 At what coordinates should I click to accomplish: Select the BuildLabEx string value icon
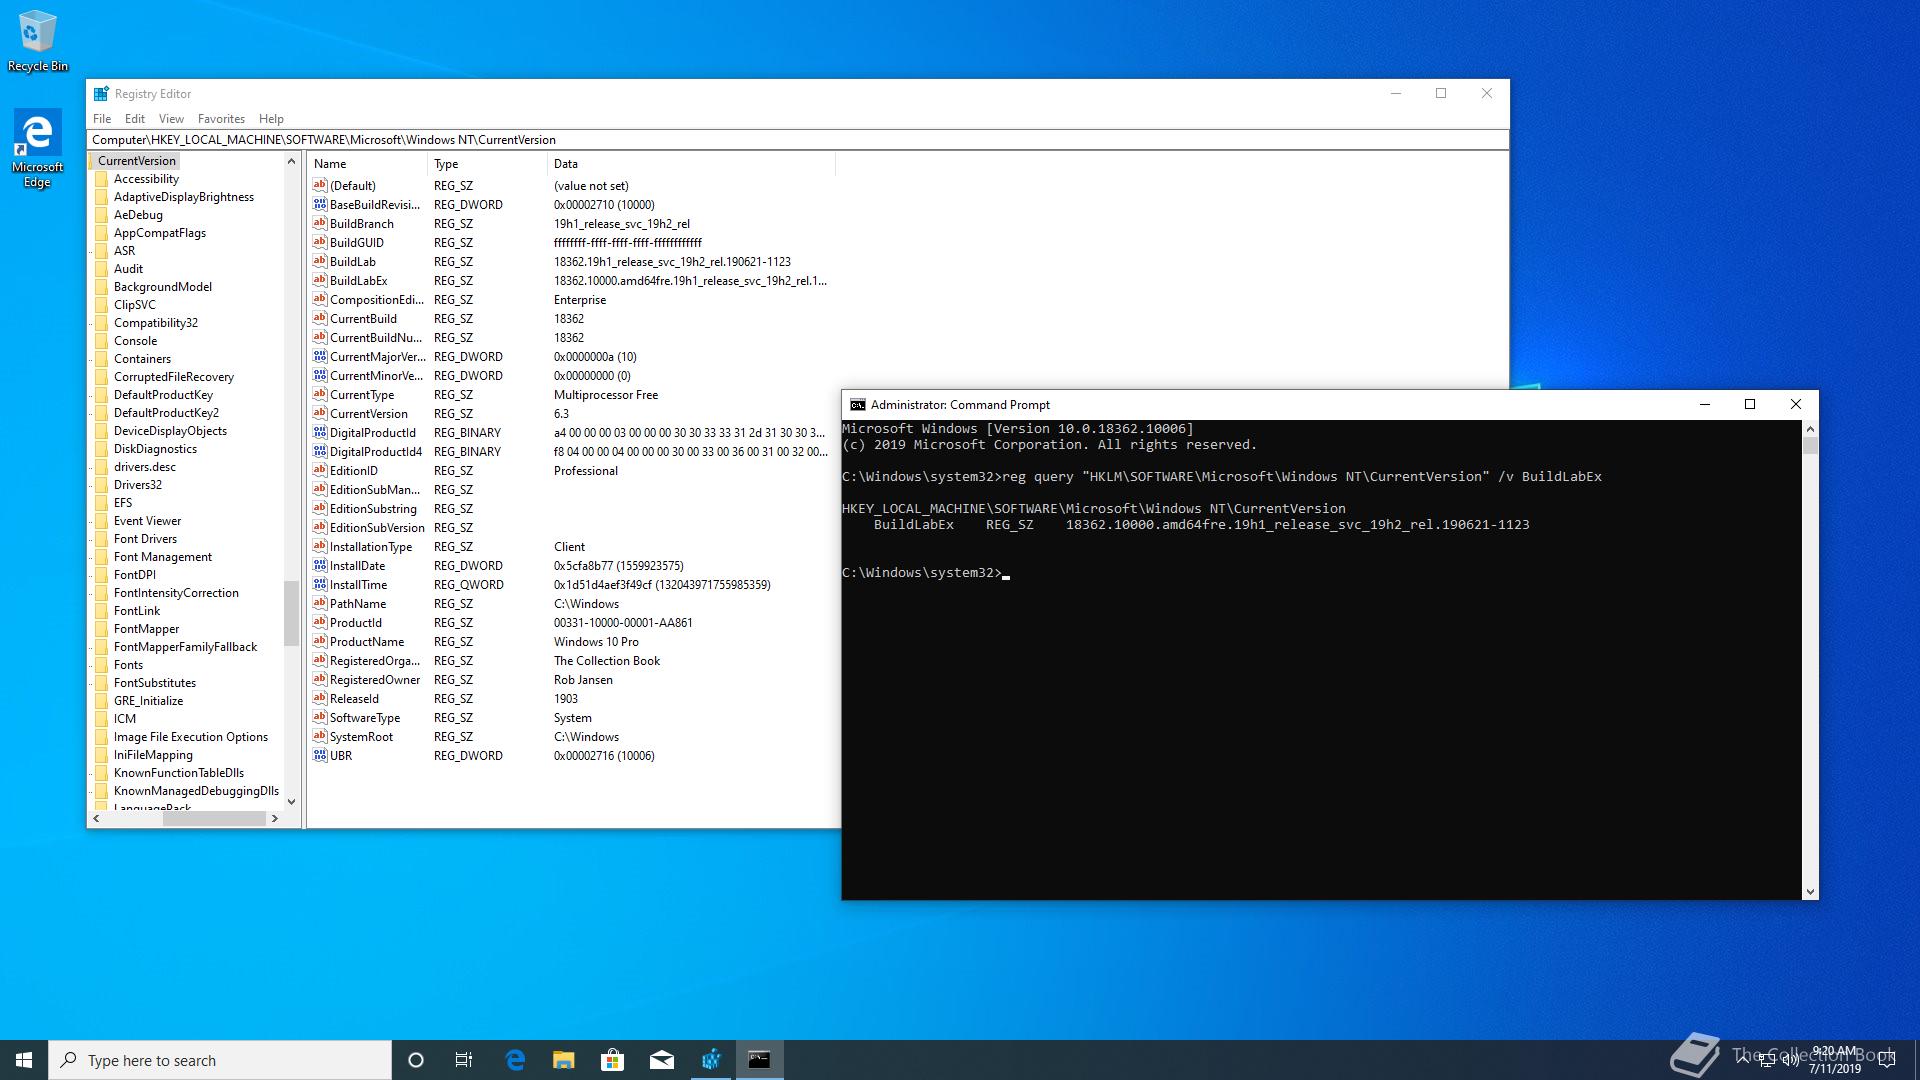[x=320, y=281]
